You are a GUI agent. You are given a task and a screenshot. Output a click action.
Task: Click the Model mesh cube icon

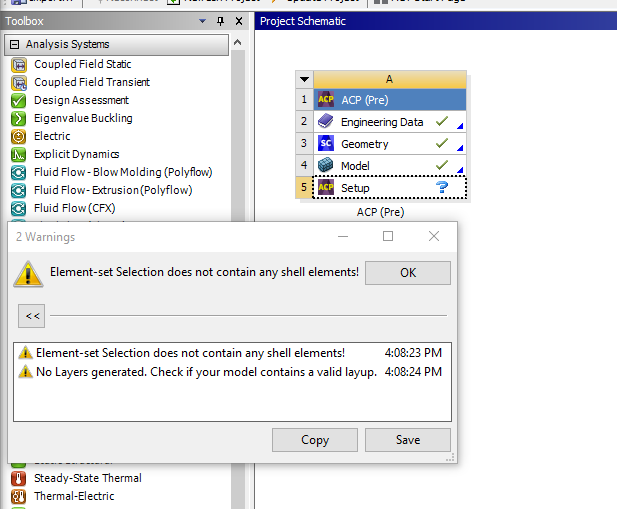[x=326, y=165]
